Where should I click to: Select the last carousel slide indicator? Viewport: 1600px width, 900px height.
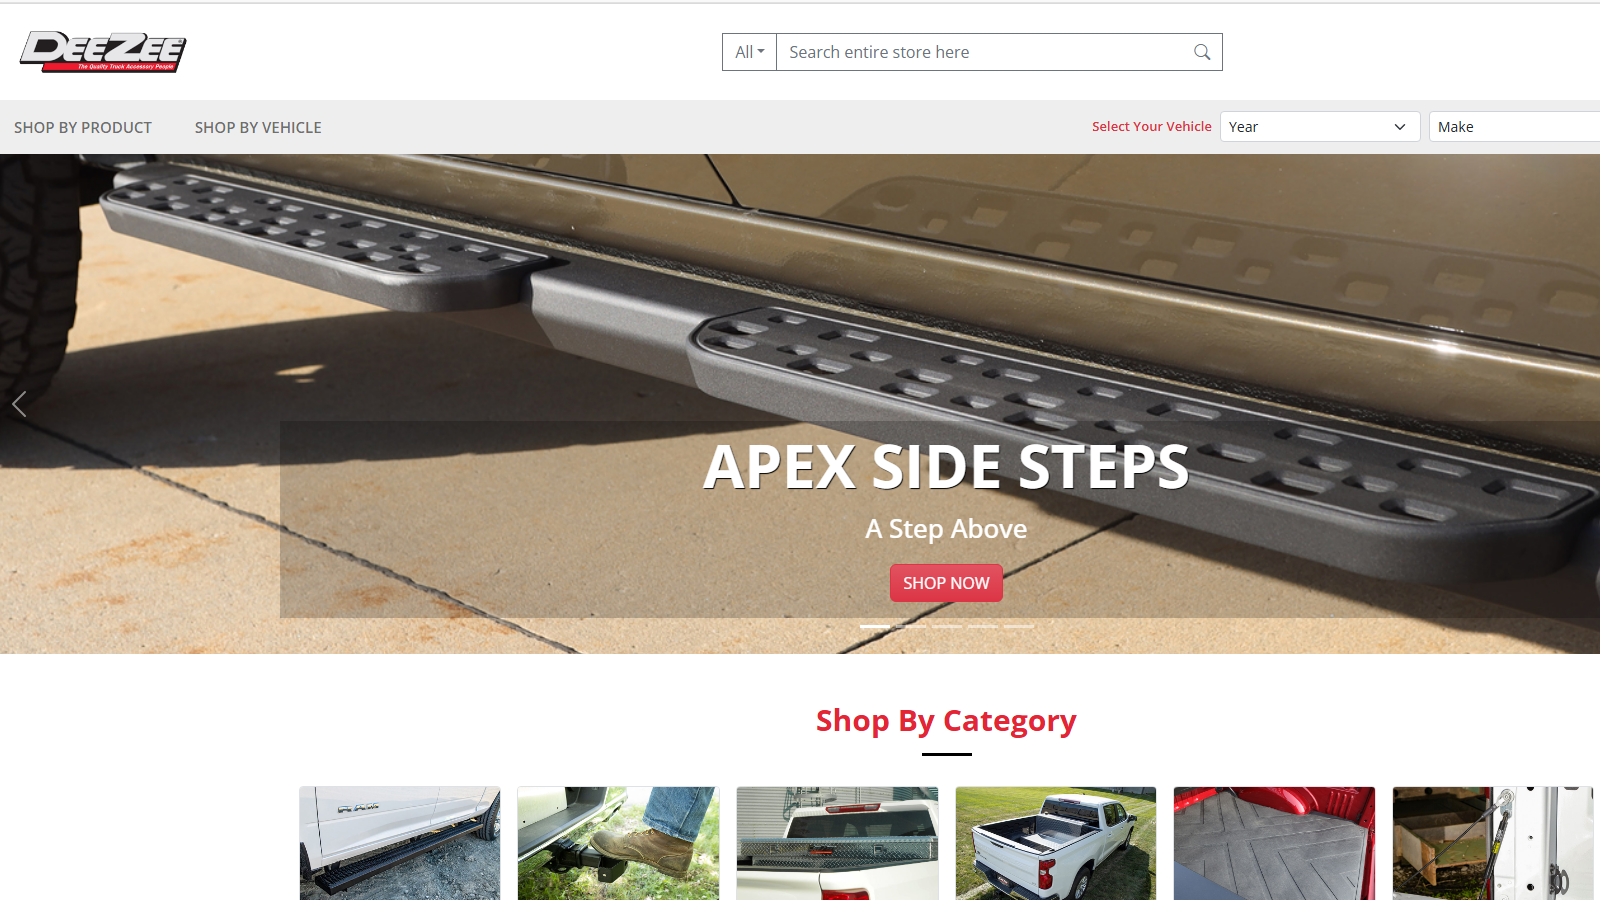point(1019,626)
